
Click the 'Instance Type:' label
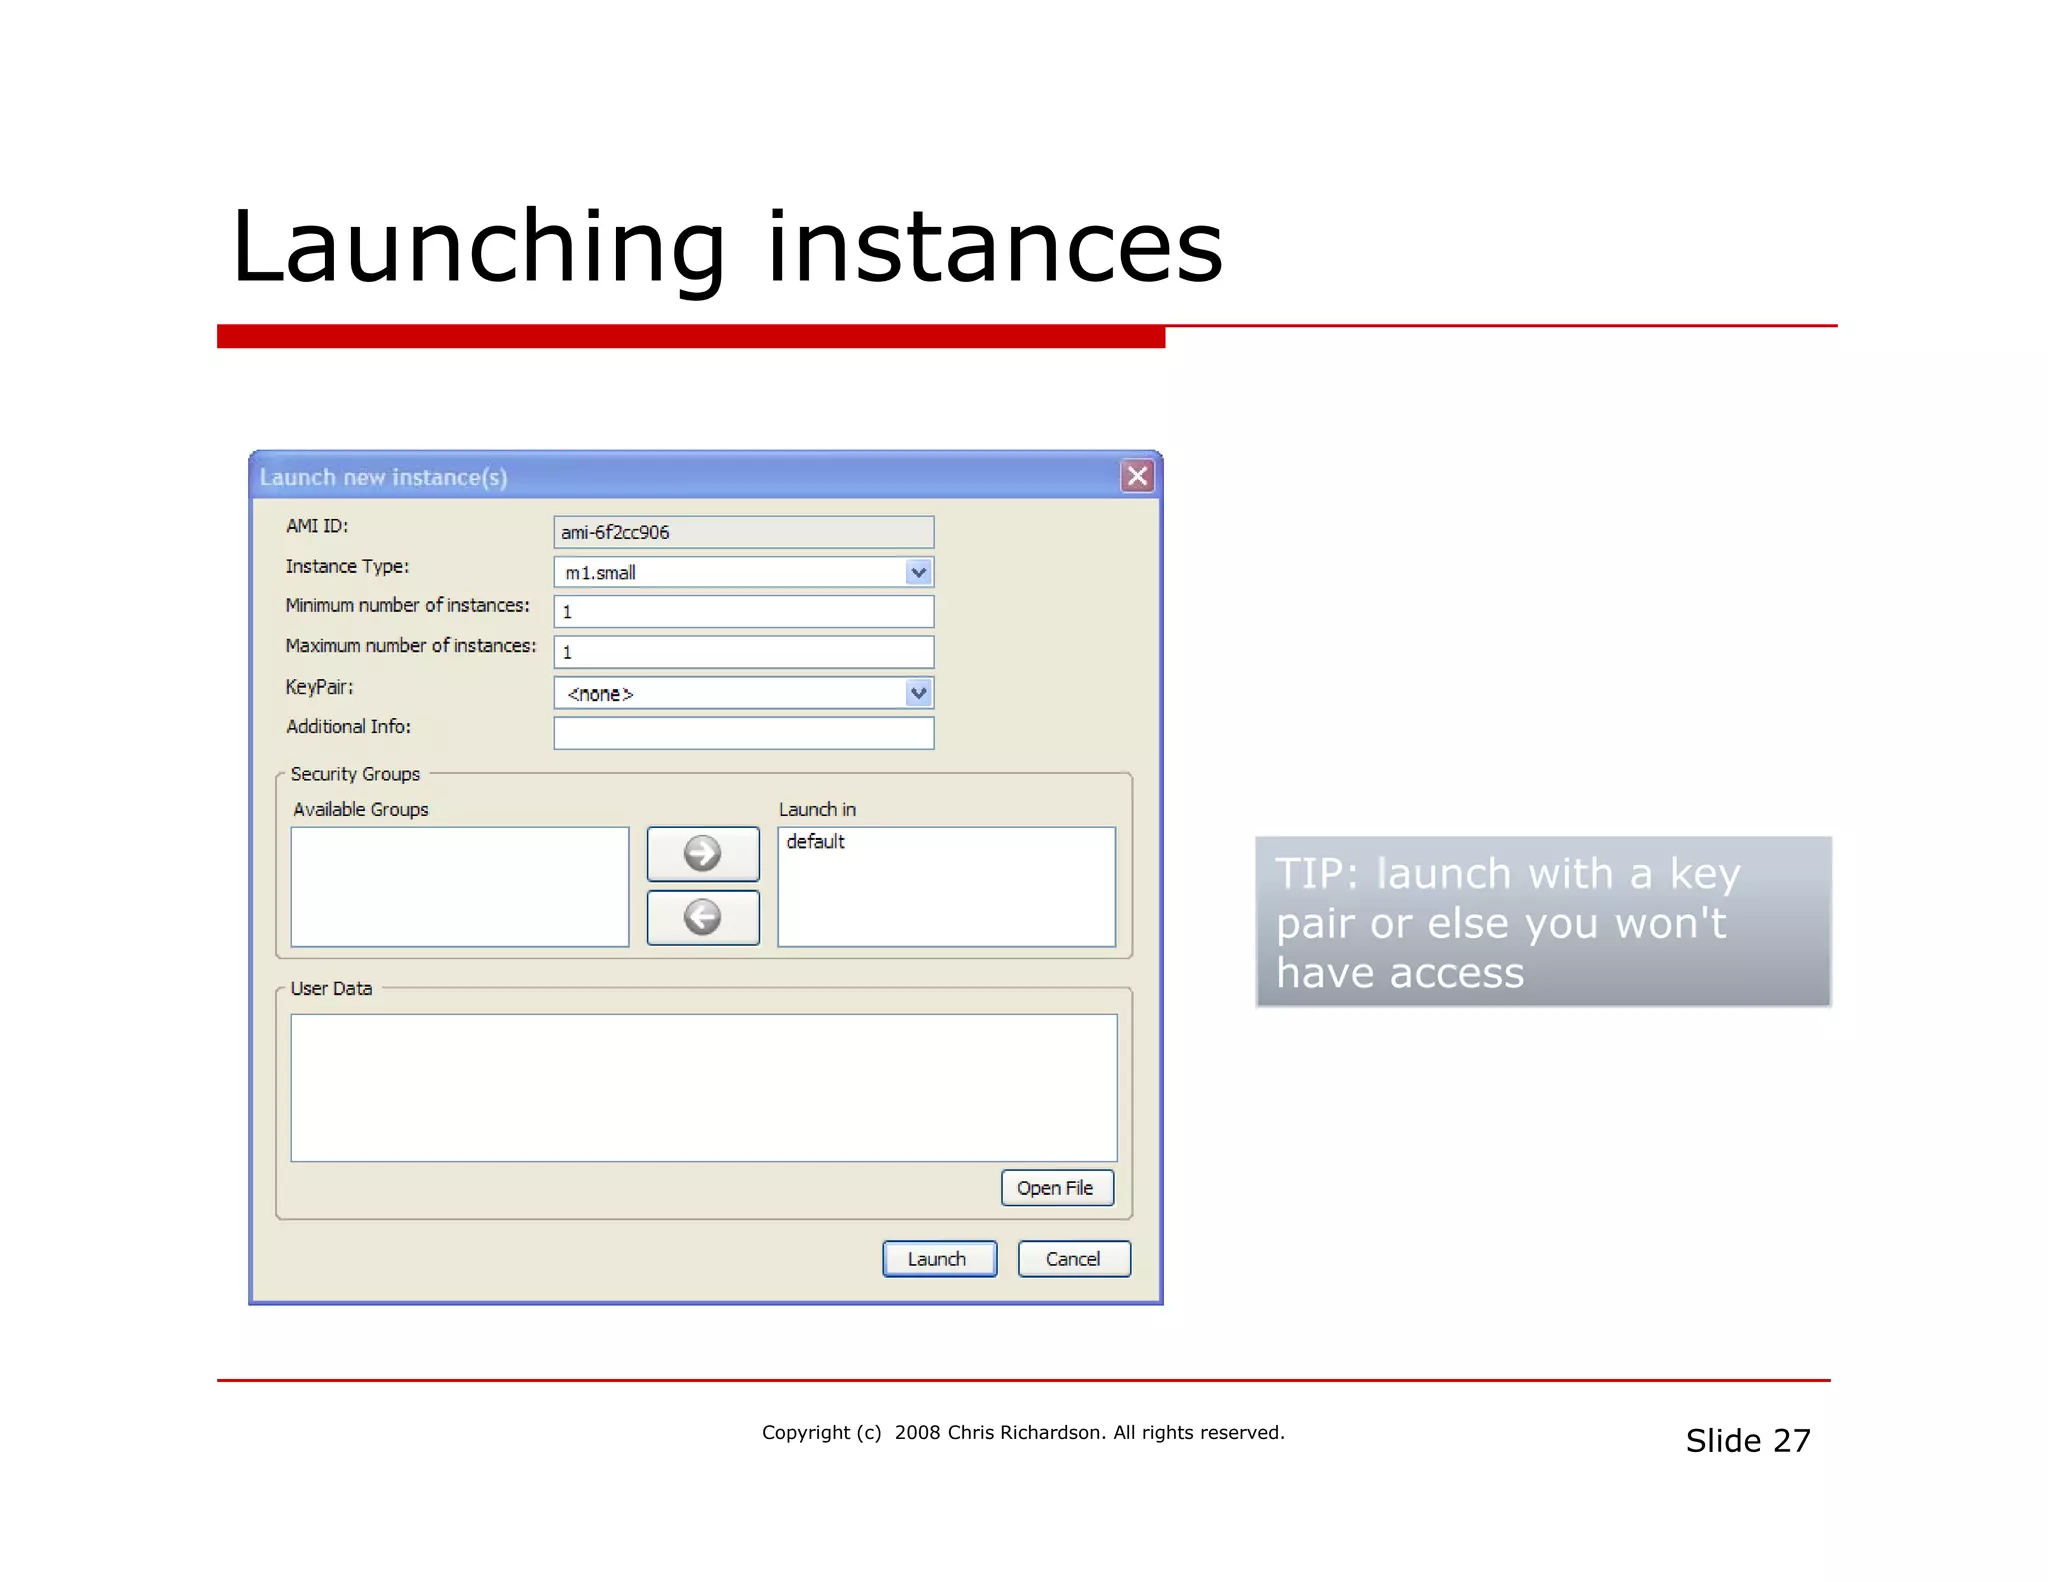tap(347, 566)
